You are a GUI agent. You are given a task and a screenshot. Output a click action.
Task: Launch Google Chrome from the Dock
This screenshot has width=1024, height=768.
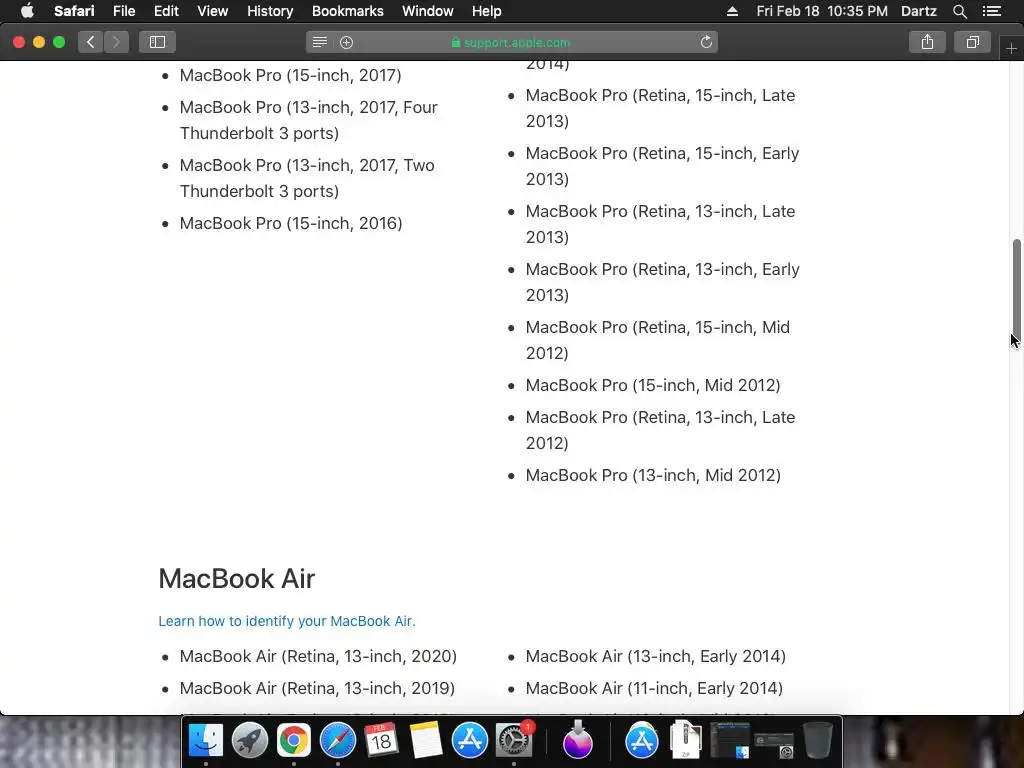click(294, 741)
